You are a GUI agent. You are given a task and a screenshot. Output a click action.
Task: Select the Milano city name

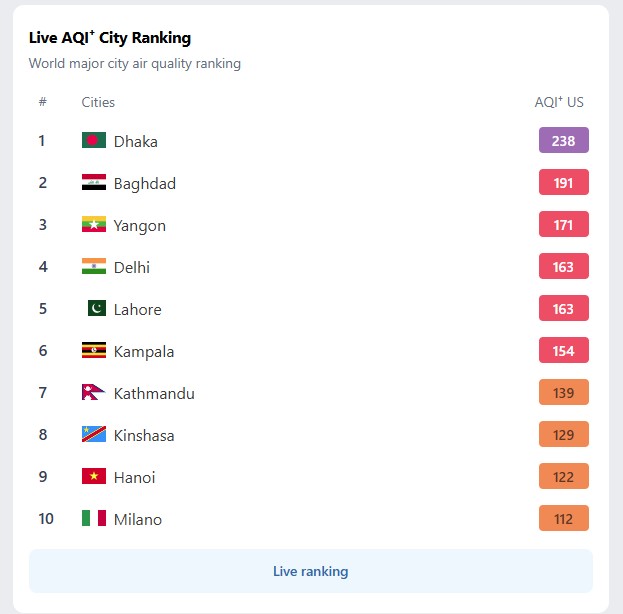137,519
